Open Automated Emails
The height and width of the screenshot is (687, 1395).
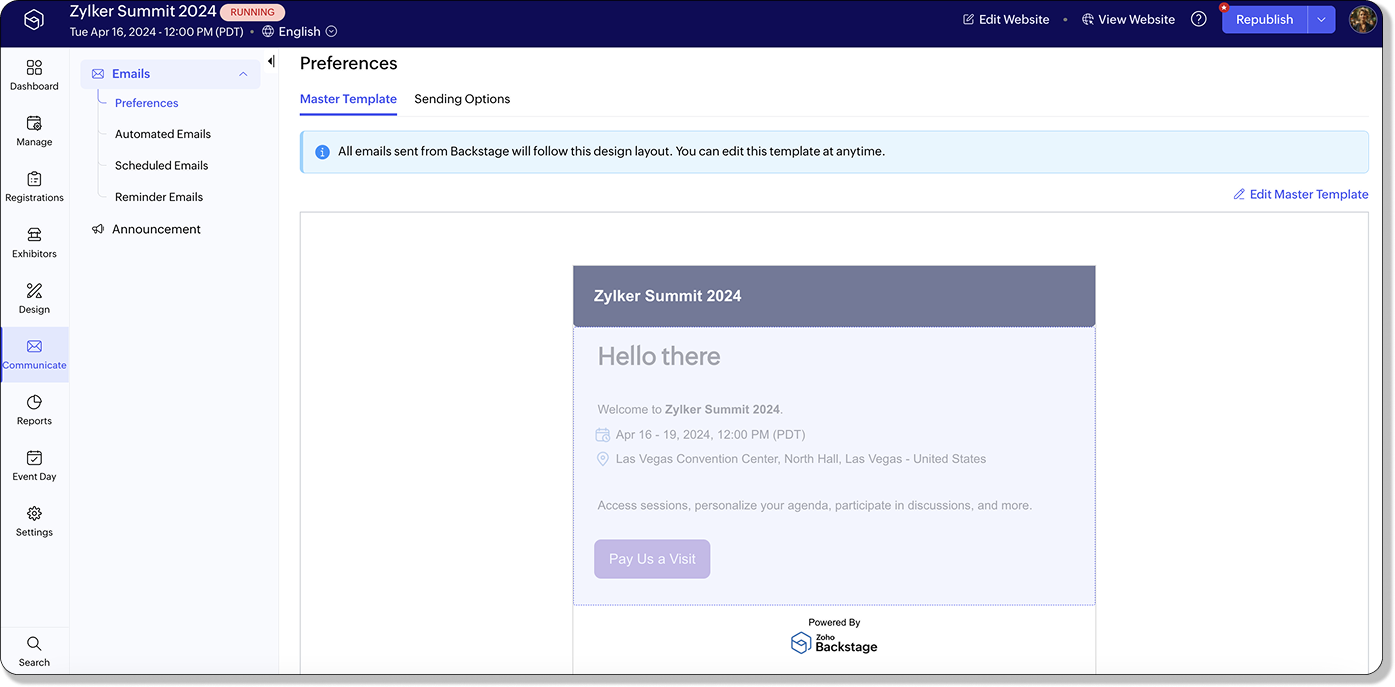[x=163, y=134]
